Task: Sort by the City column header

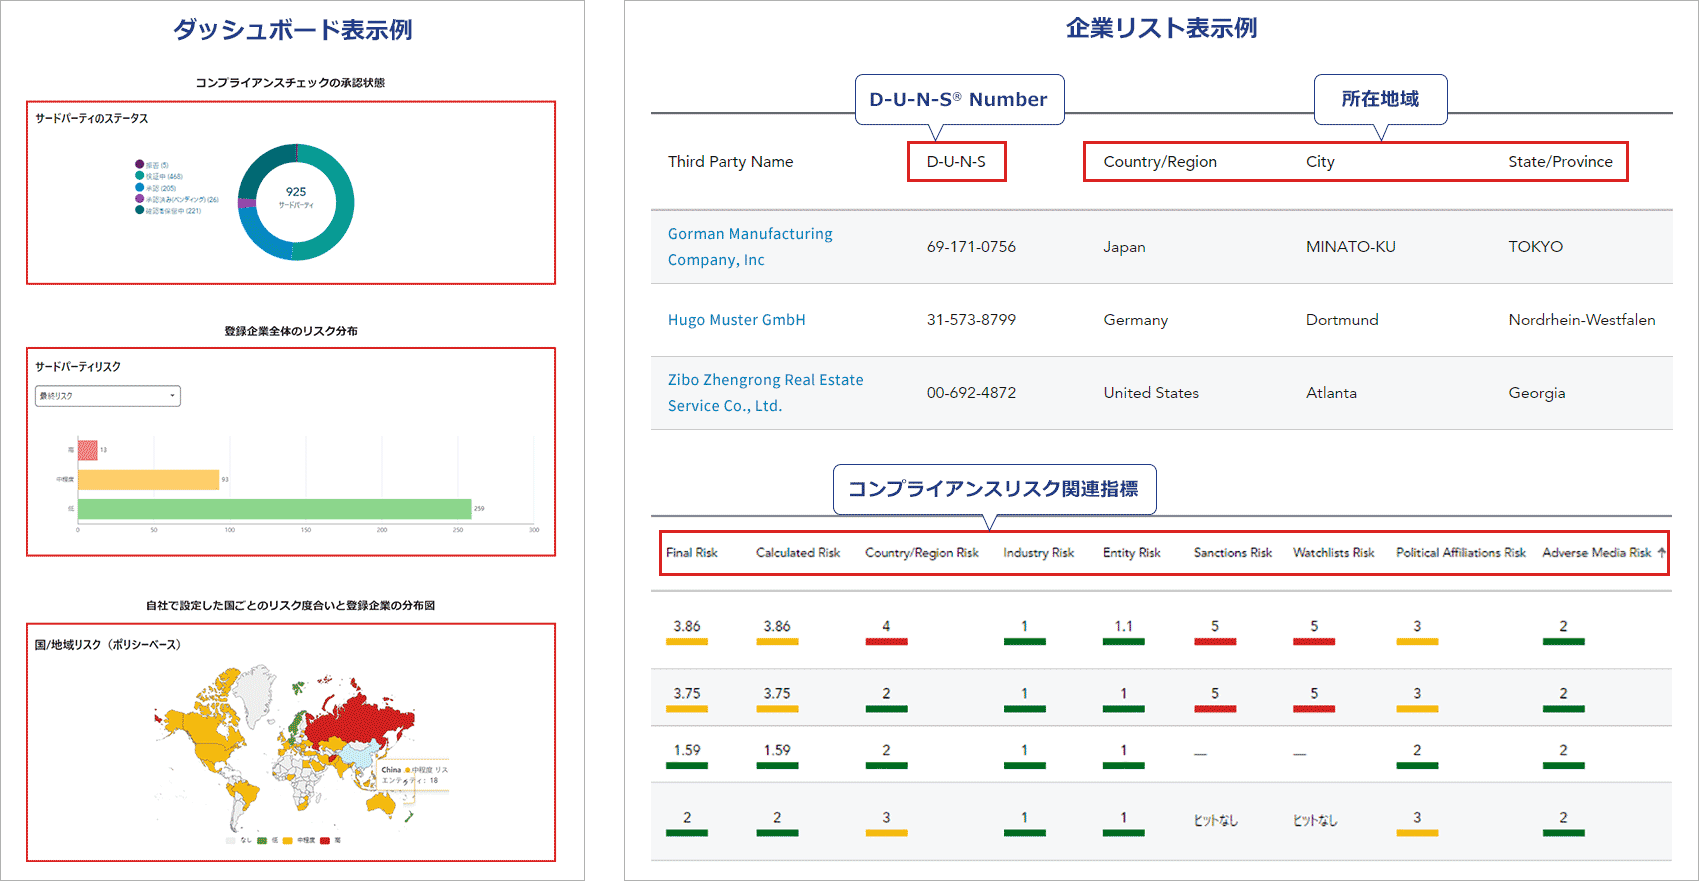Action: tap(1320, 162)
